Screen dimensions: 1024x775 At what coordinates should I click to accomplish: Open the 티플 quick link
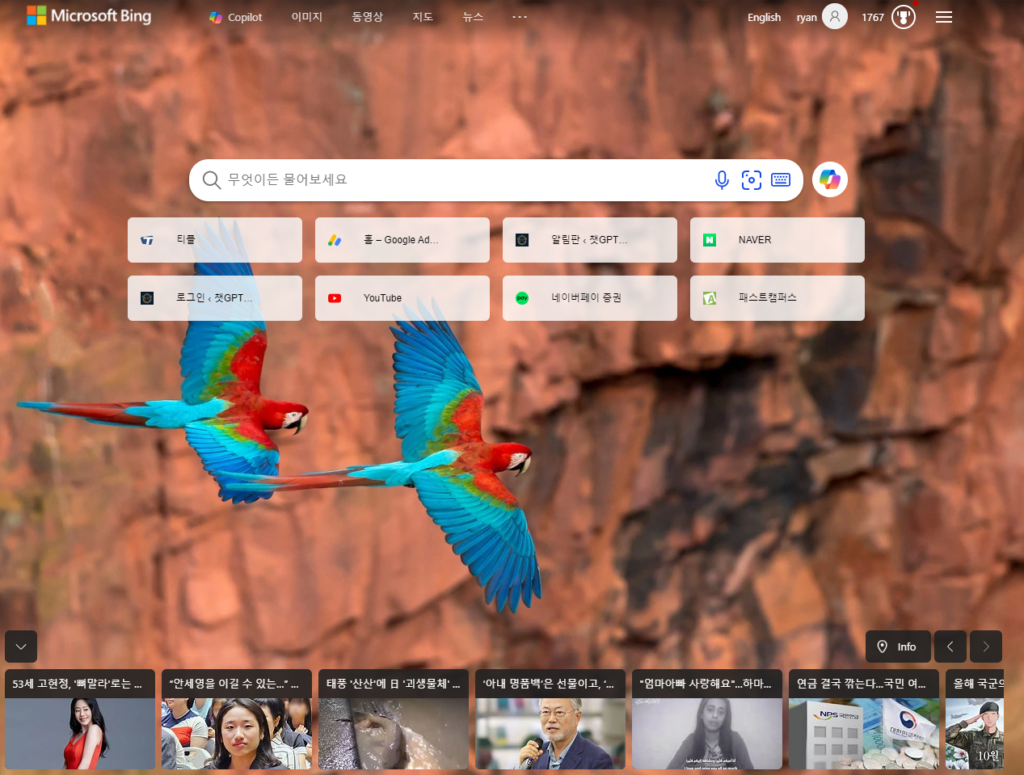pos(215,240)
